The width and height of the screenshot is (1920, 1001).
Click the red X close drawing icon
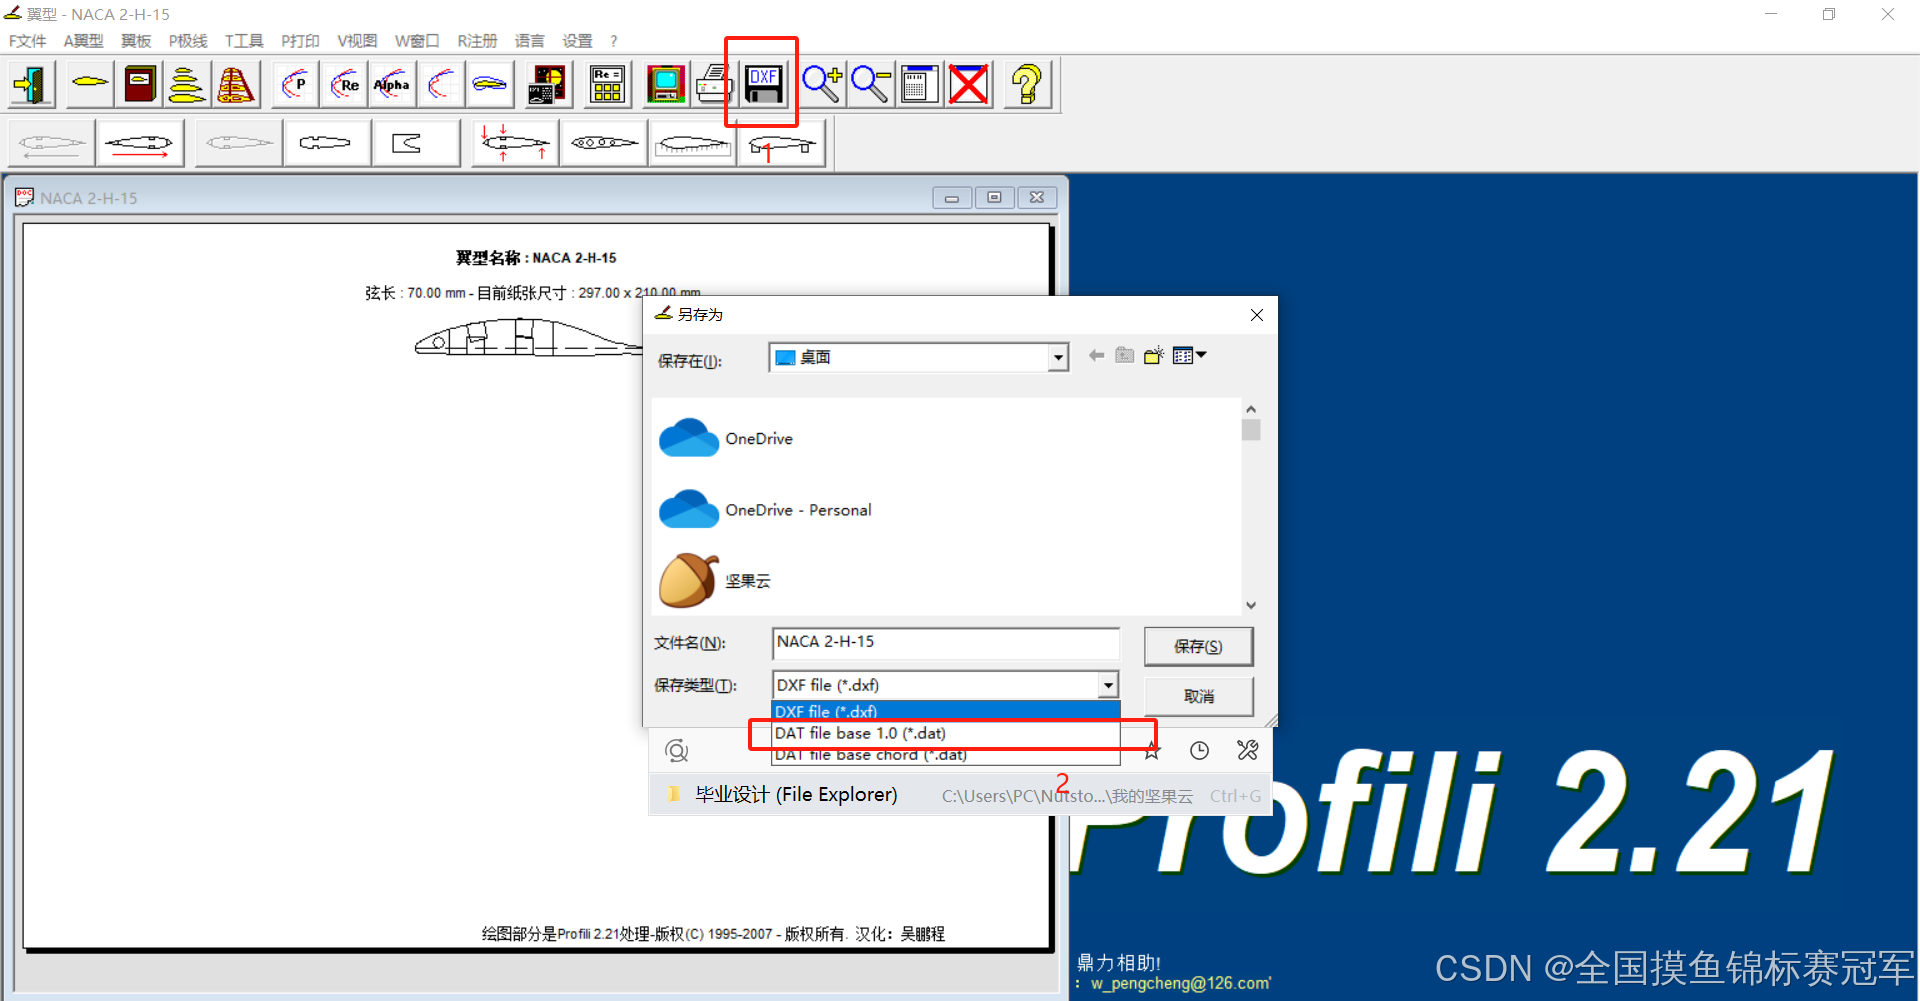pos(969,84)
